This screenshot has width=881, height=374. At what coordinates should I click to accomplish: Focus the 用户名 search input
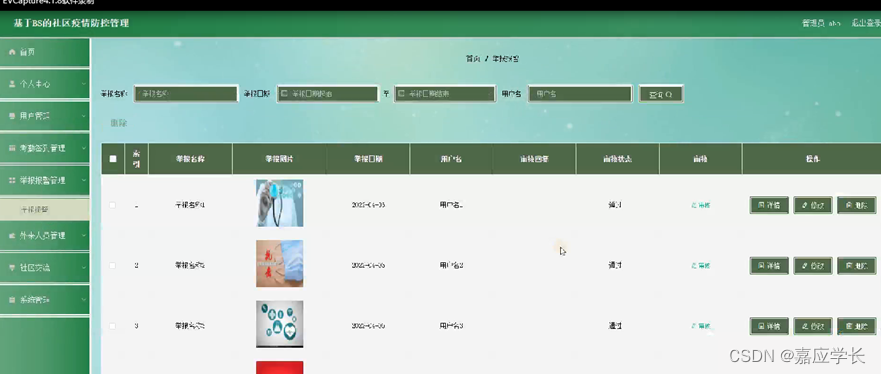580,94
